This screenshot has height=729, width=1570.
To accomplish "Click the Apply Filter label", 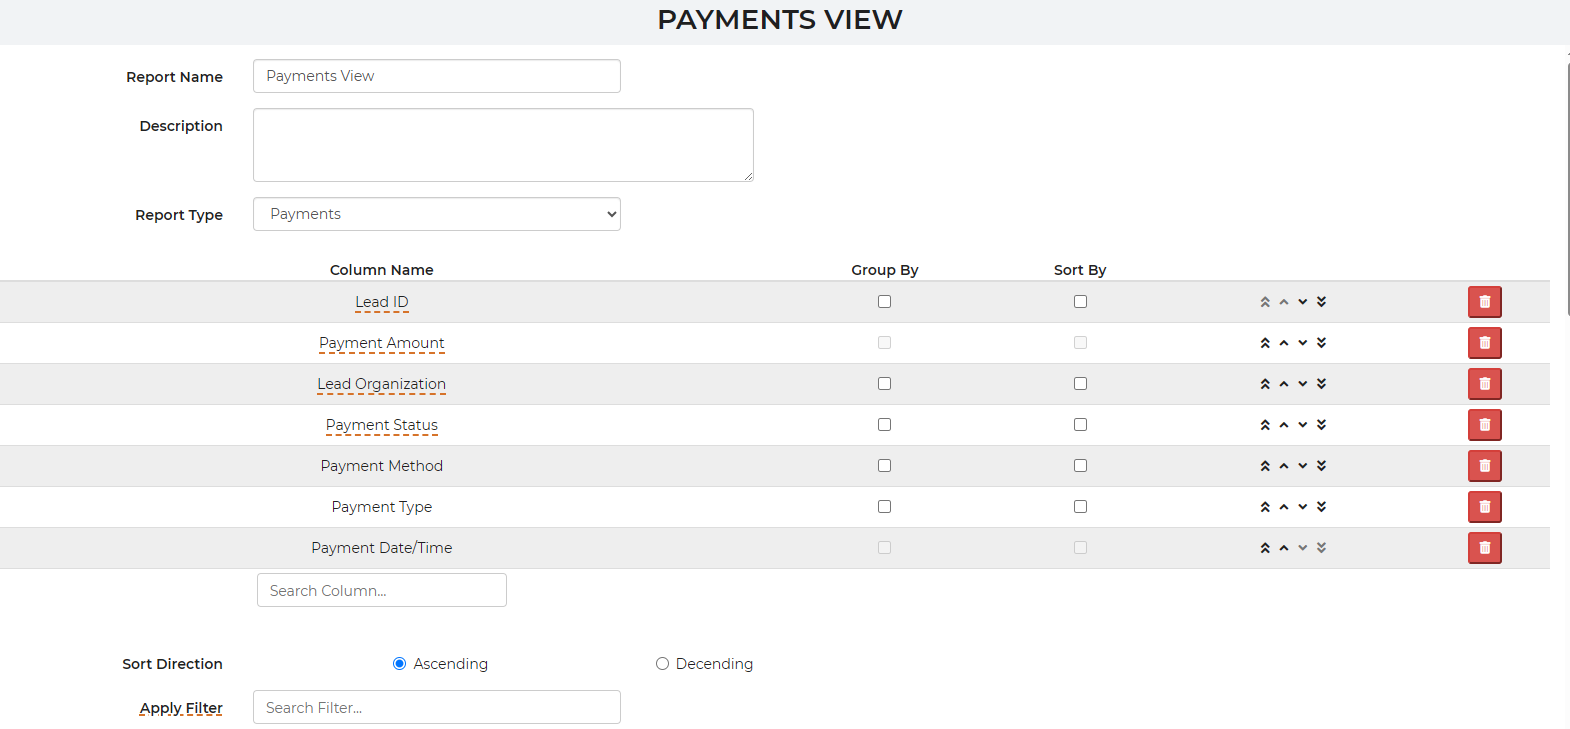I will point(181,708).
